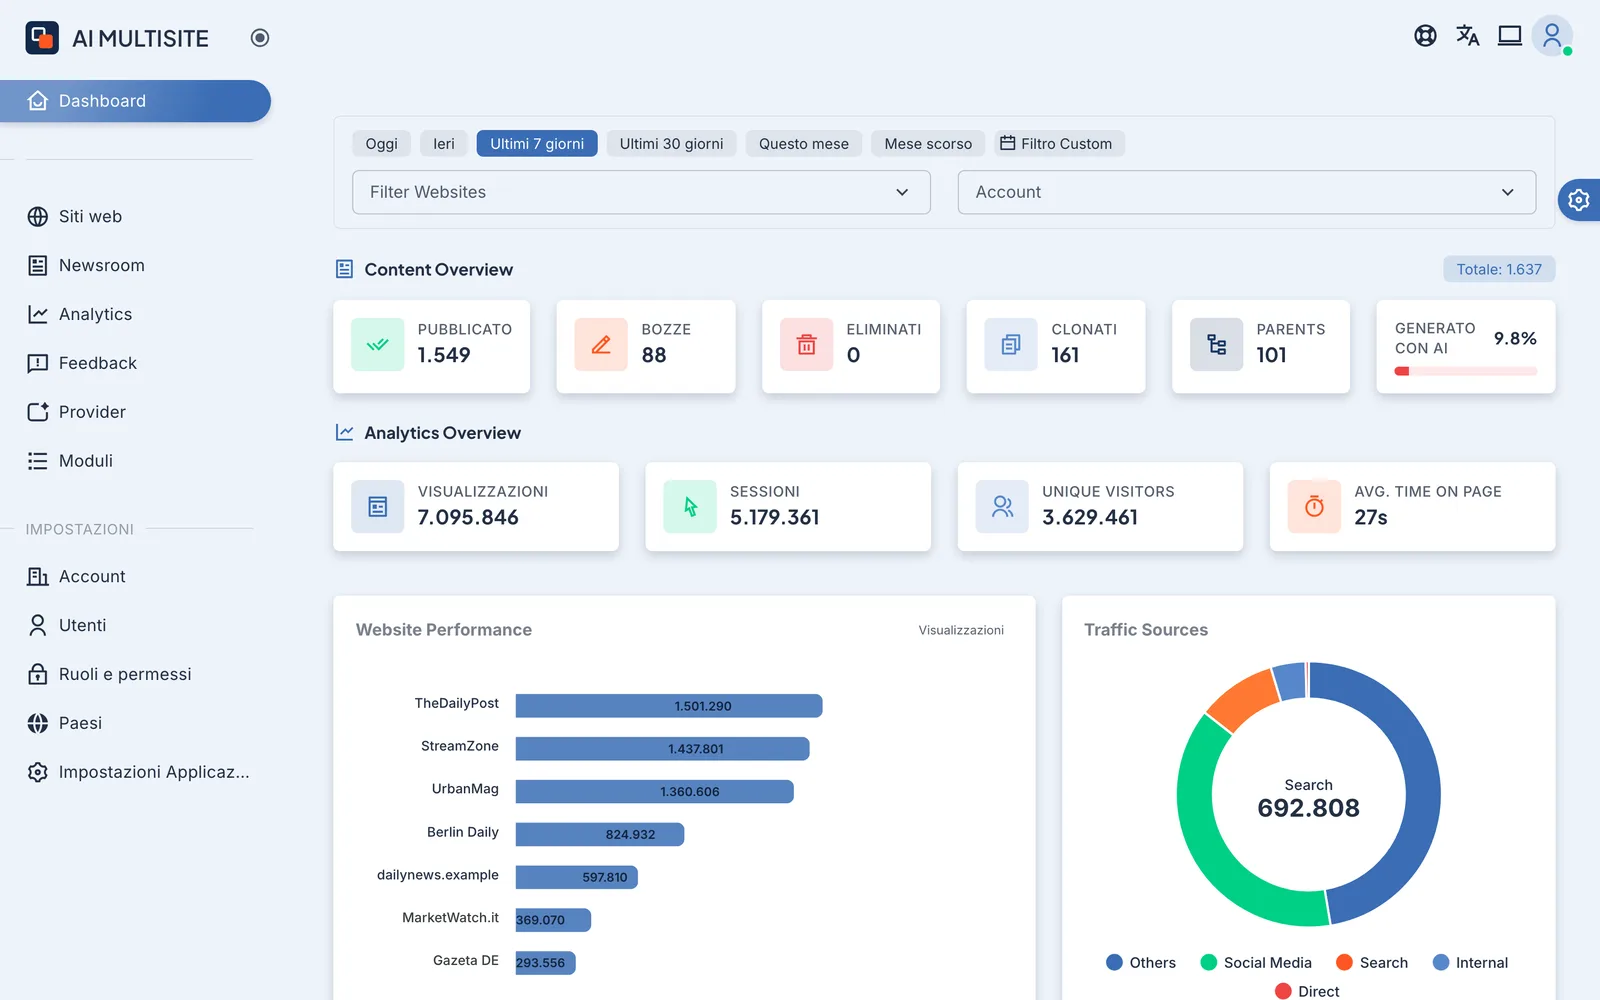The width and height of the screenshot is (1600, 1000).
Task: Select Ultimi 30 giorni filter
Action: pos(671,144)
